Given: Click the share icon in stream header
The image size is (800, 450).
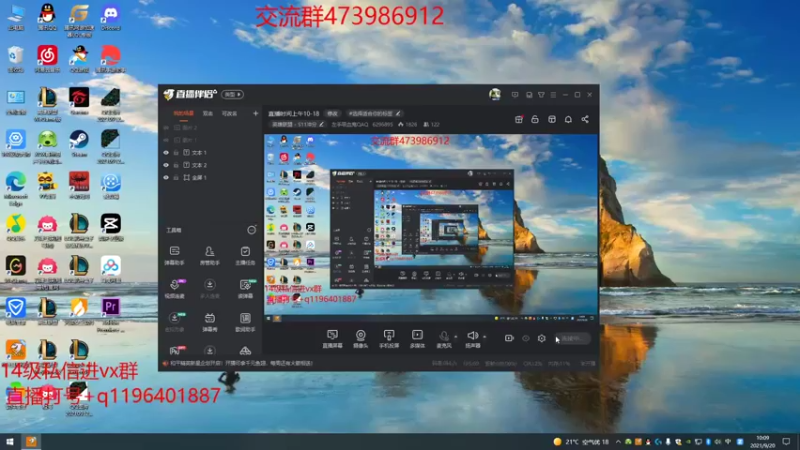Looking at the screenshot, I should [585, 119].
